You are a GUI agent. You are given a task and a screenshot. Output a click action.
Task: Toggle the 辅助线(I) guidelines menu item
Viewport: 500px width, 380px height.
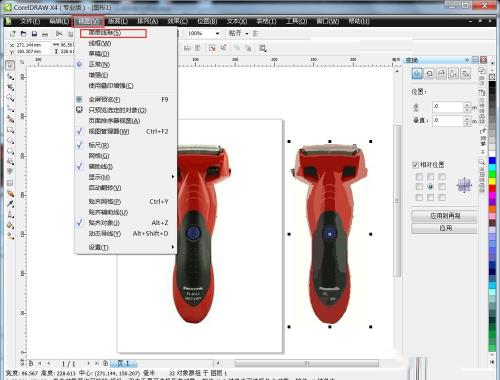(125, 166)
